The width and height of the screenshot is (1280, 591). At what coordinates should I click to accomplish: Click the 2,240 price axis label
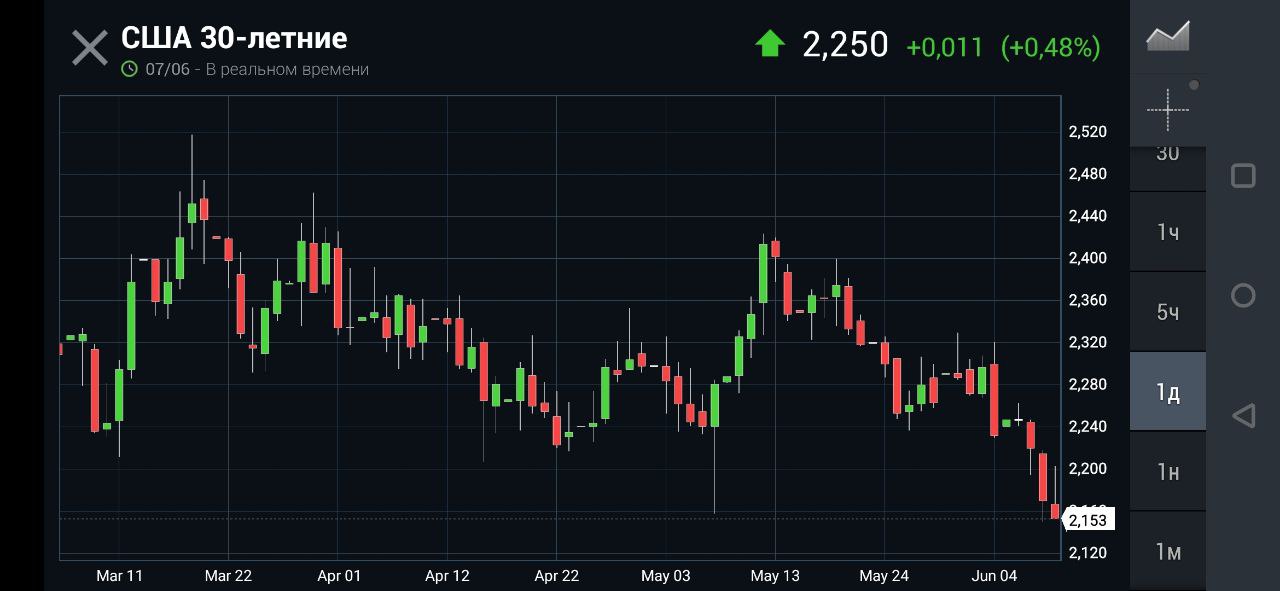1088,426
